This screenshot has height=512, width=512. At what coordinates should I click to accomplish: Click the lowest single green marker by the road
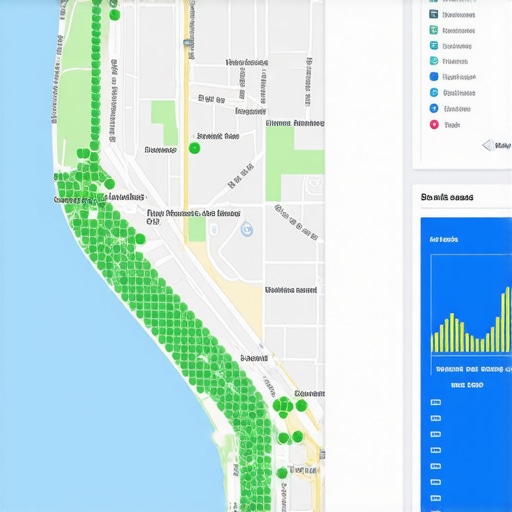(x=282, y=473)
